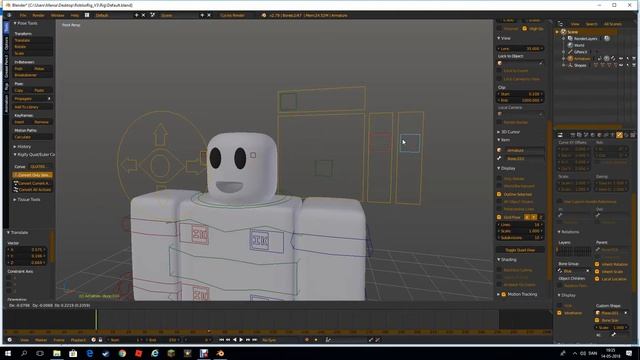
Task: Toggle the Lock to Cursor checkbox
Action: point(499,71)
